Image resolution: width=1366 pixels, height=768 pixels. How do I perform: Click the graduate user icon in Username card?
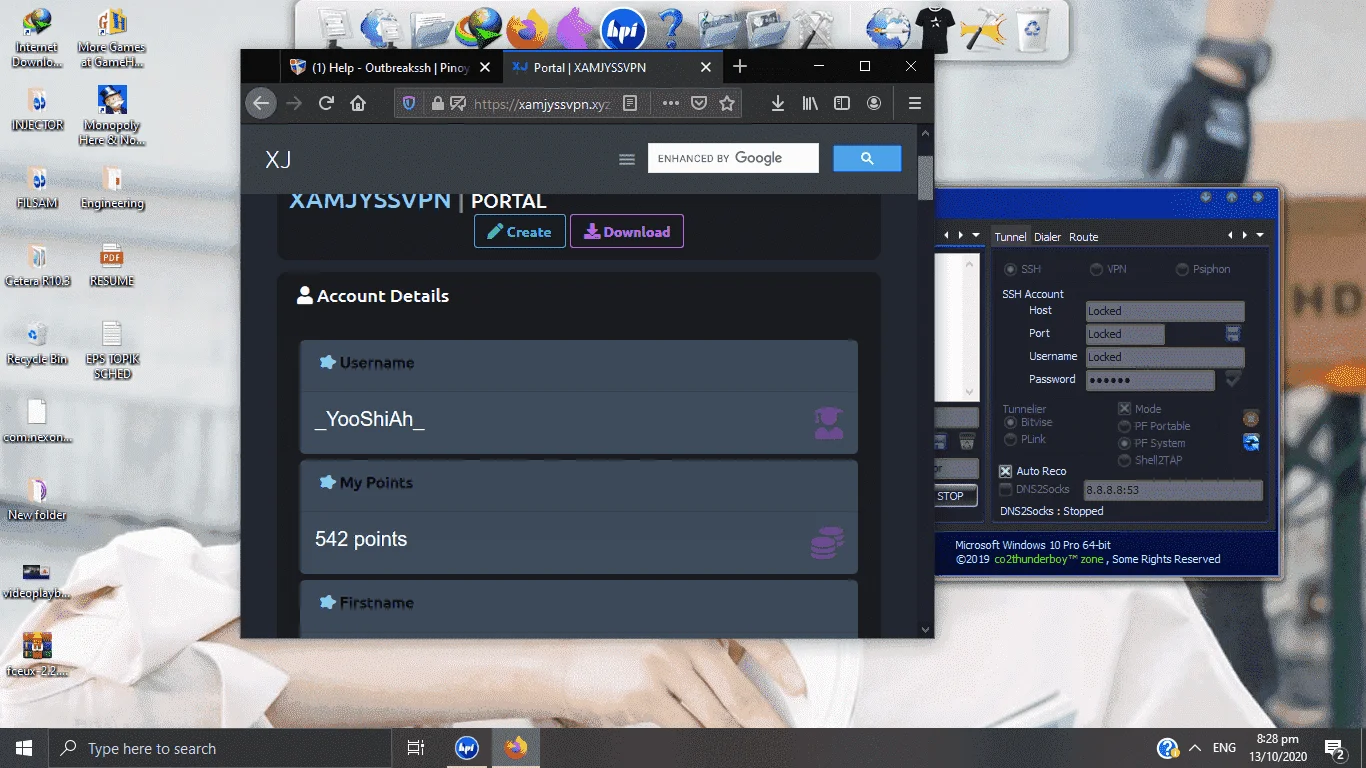(x=828, y=423)
